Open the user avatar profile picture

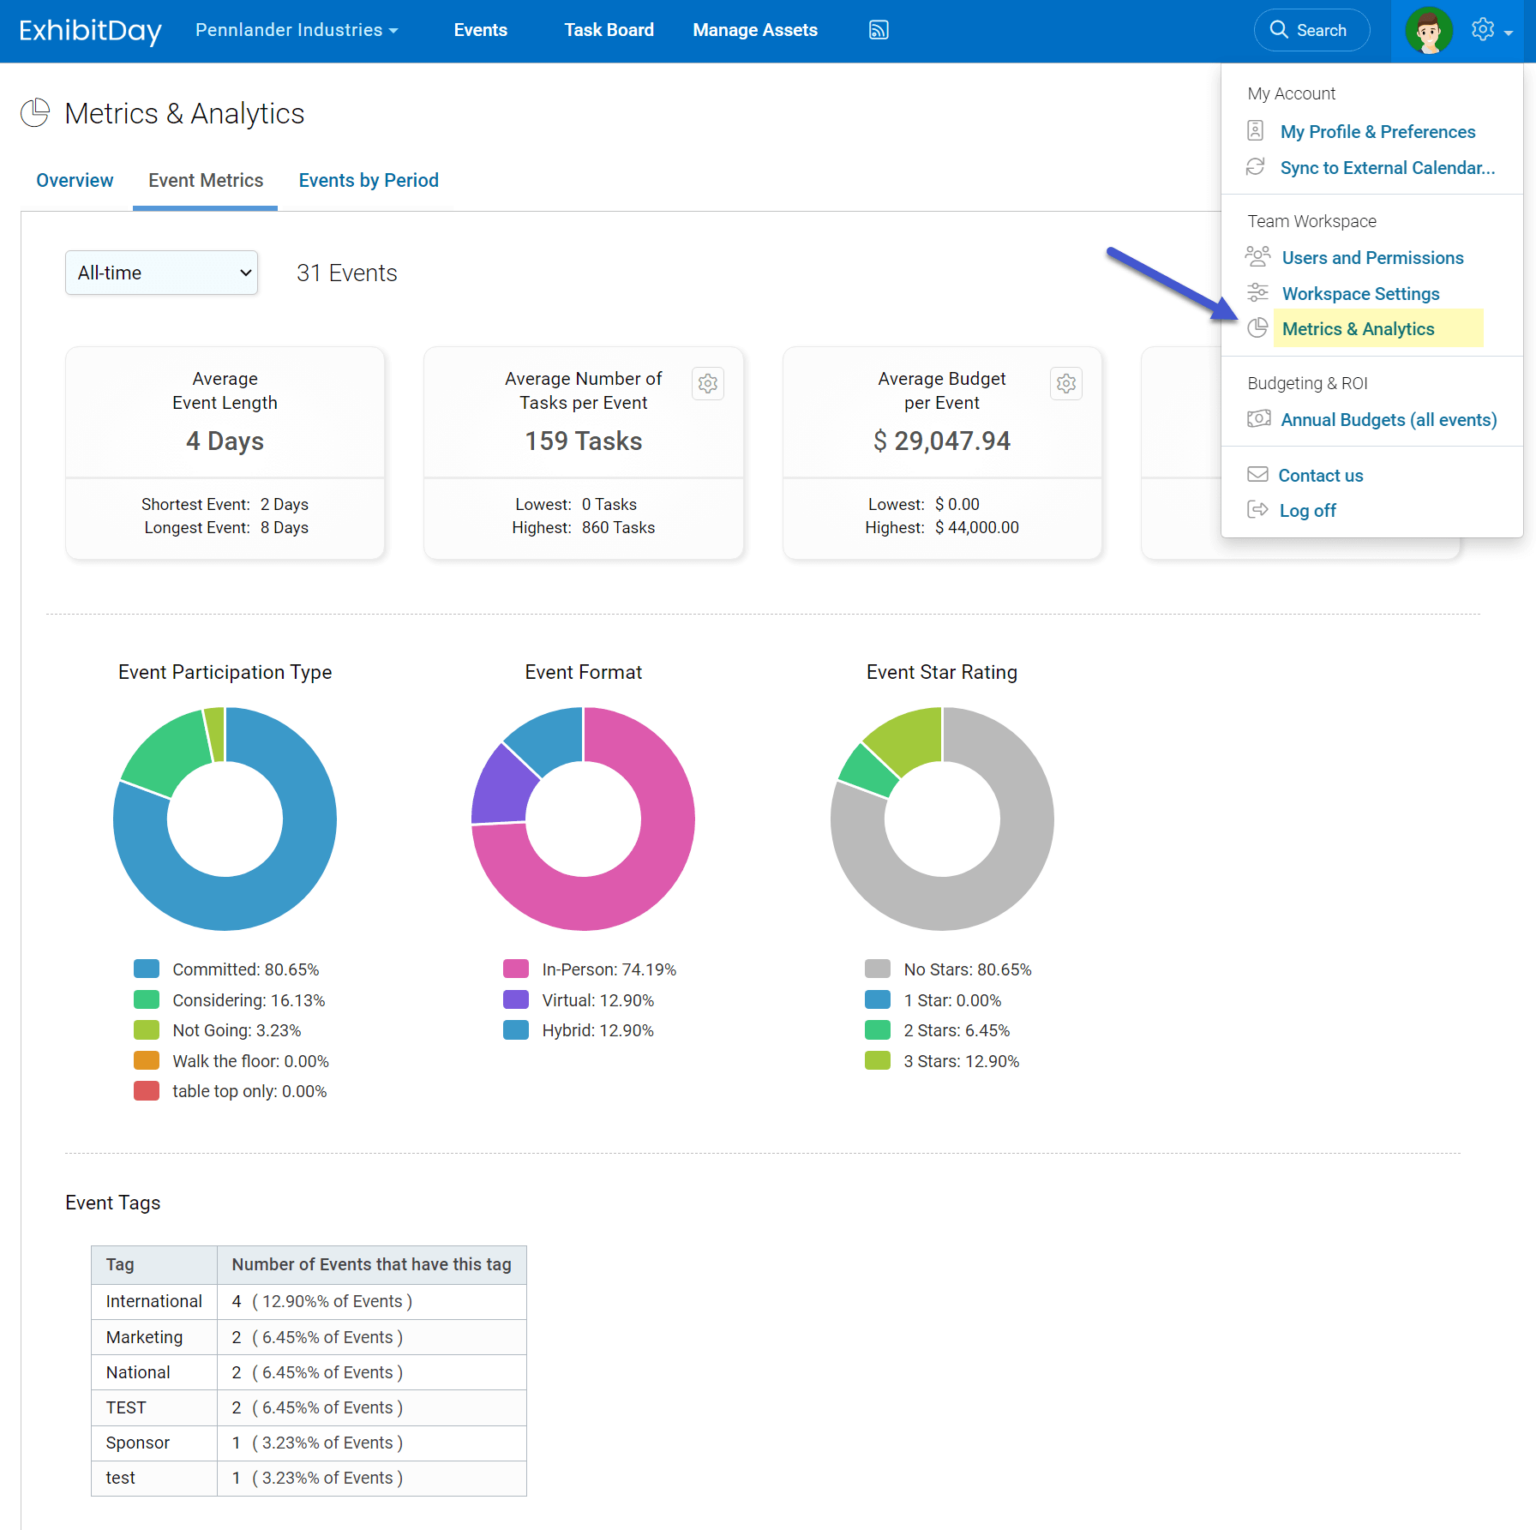click(x=1429, y=30)
